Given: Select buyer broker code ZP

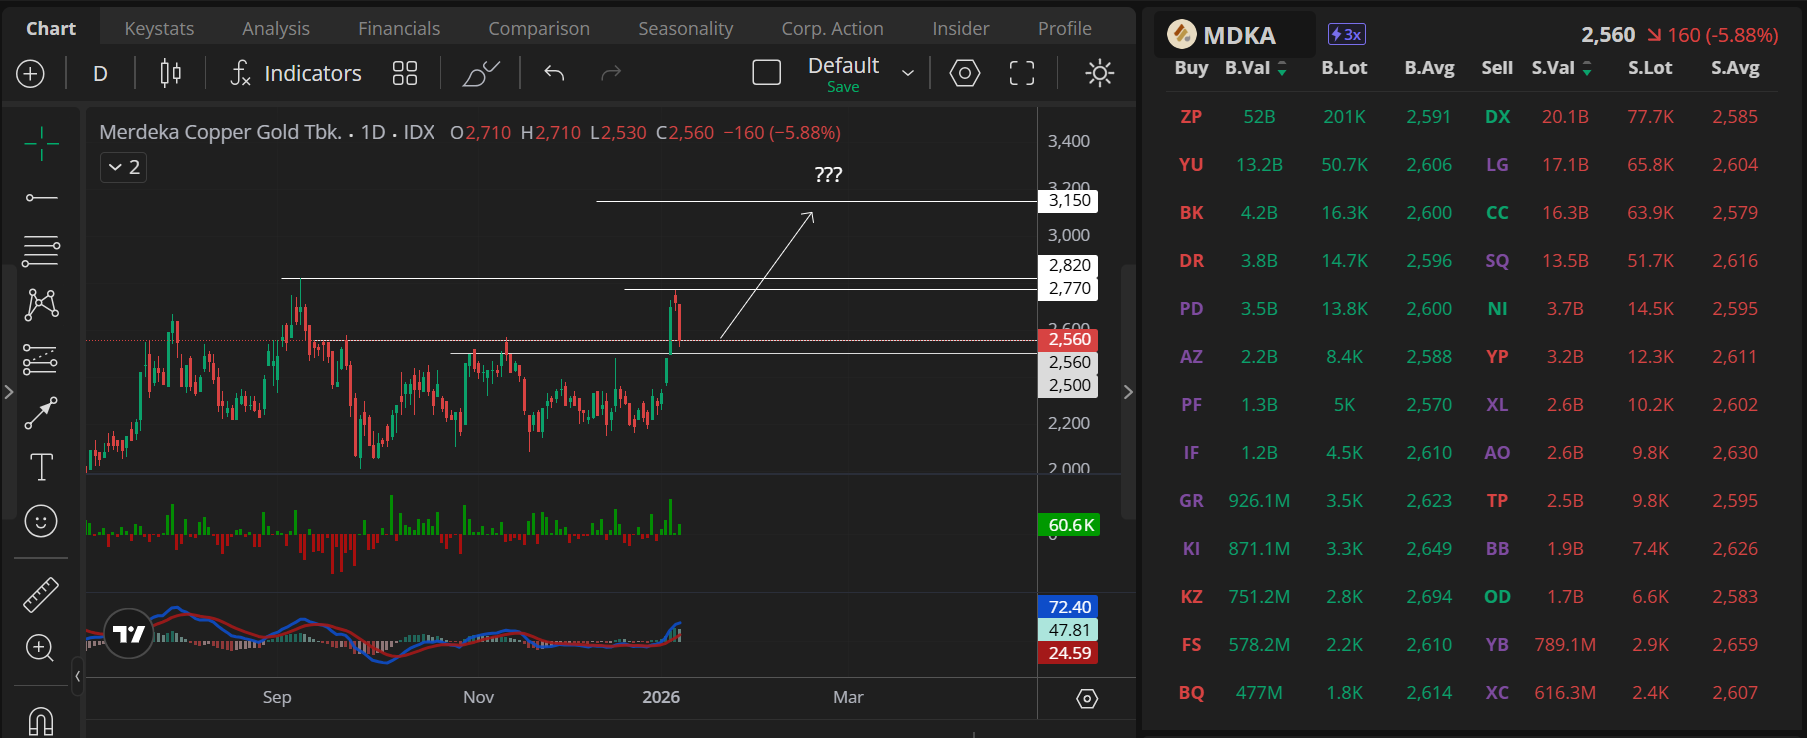Looking at the screenshot, I should coord(1191,117).
